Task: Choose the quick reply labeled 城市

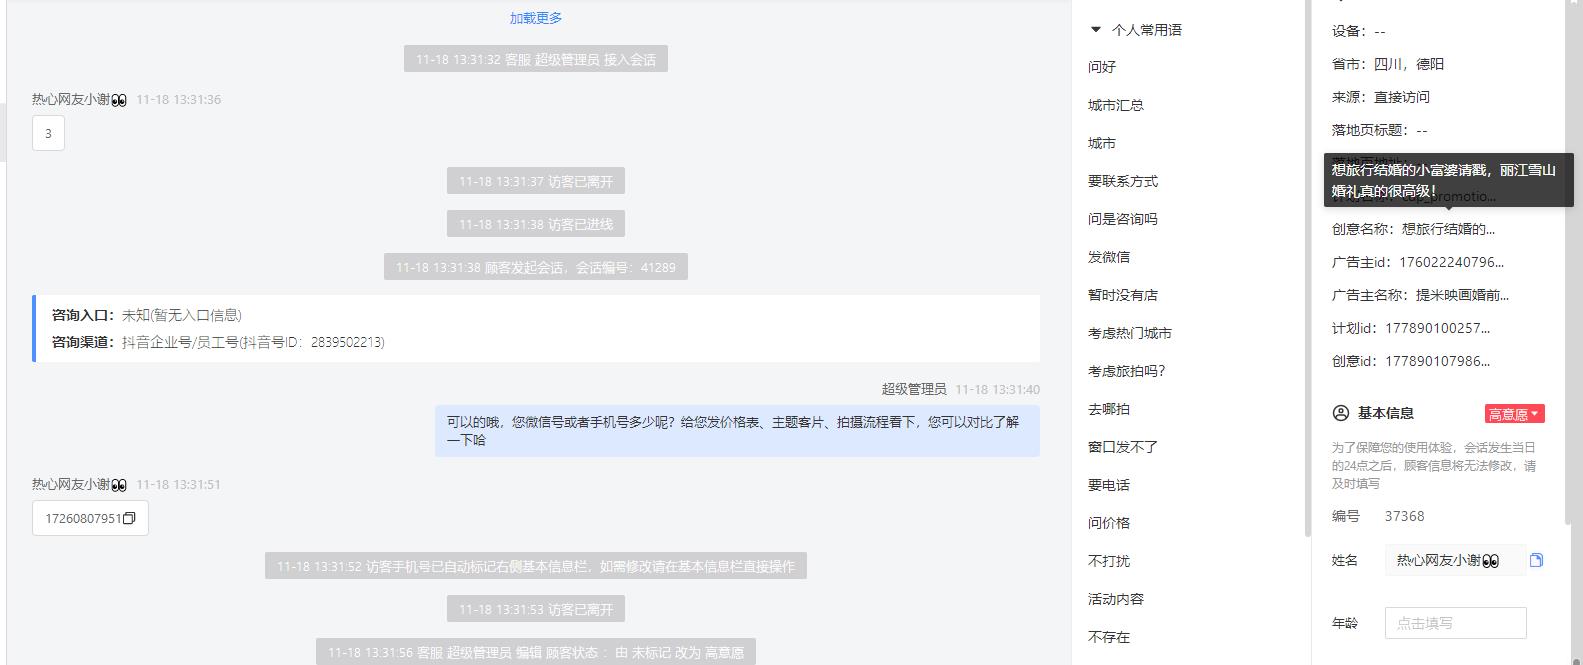Action: coord(1102,143)
